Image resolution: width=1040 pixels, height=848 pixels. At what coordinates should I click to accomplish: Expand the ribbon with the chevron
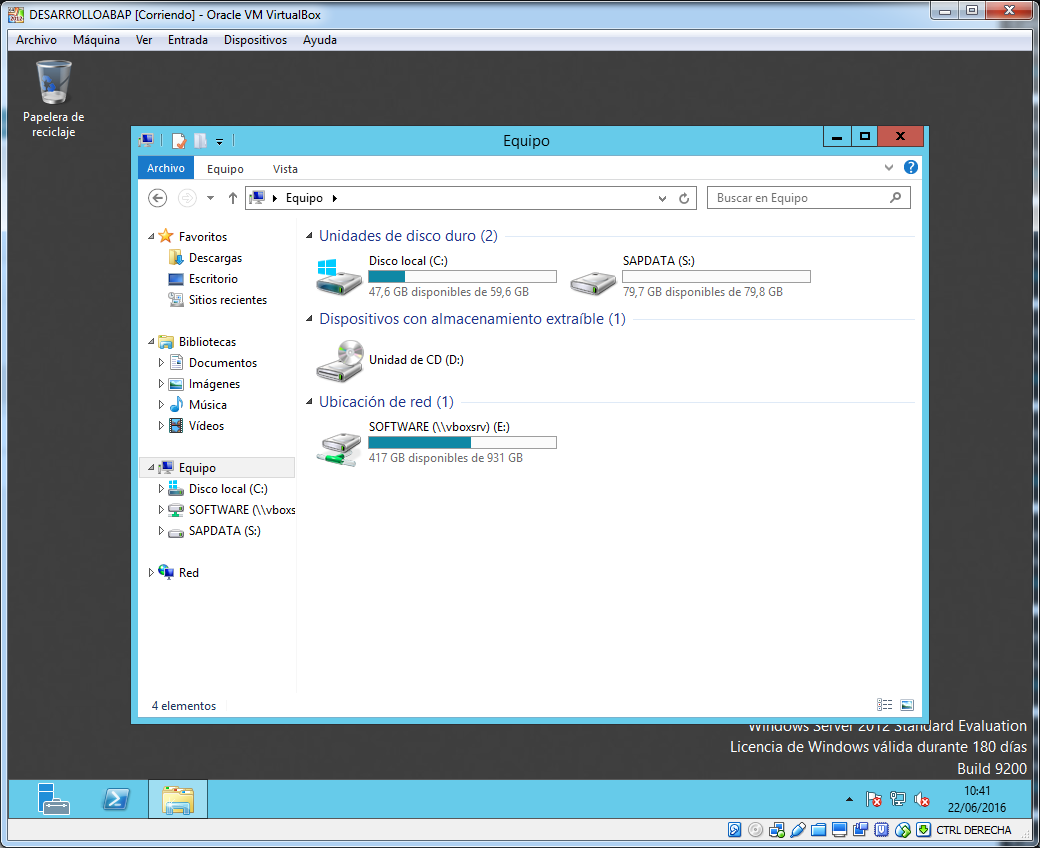pos(889,168)
